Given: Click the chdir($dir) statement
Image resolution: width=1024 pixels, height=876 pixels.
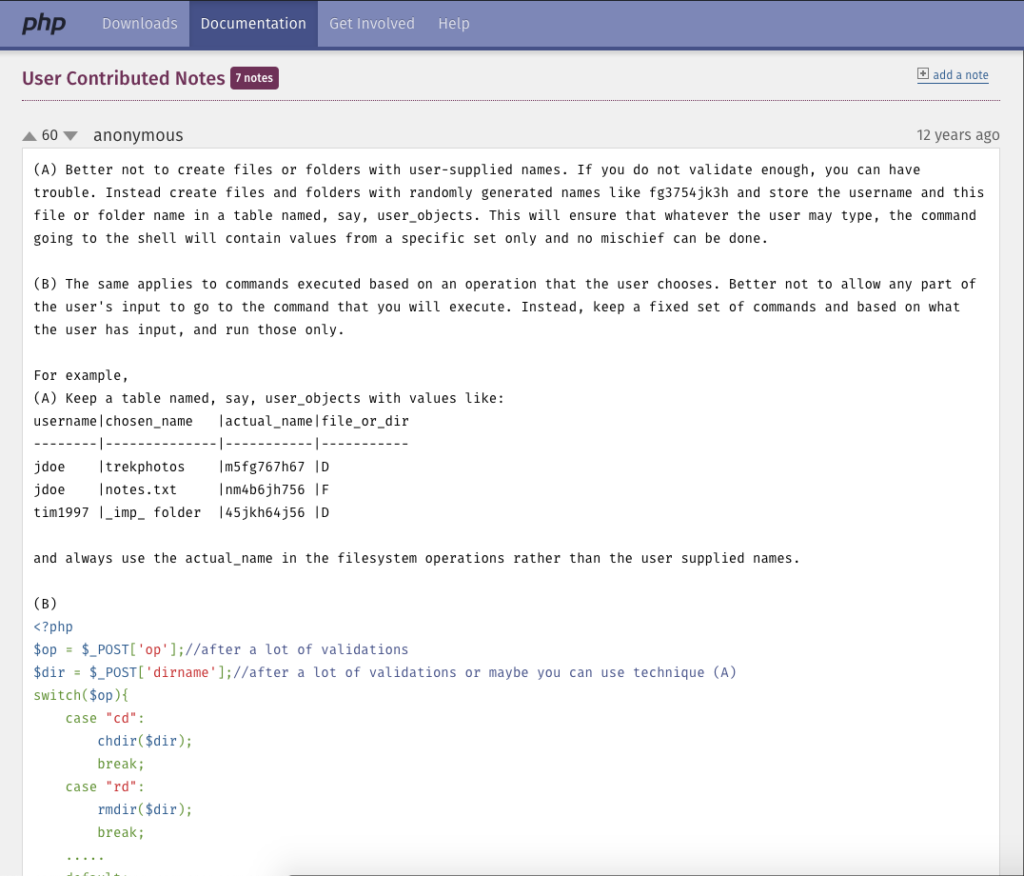Looking at the screenshot, I should pyautogui.click(x=144, y=741).
